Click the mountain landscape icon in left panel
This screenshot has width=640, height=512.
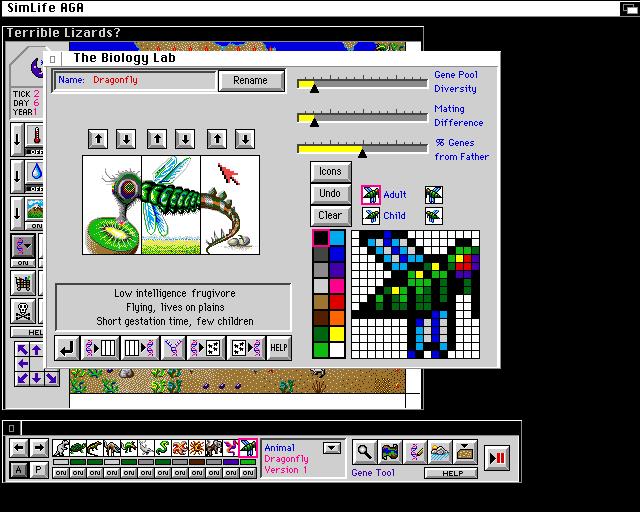(35, 209)
